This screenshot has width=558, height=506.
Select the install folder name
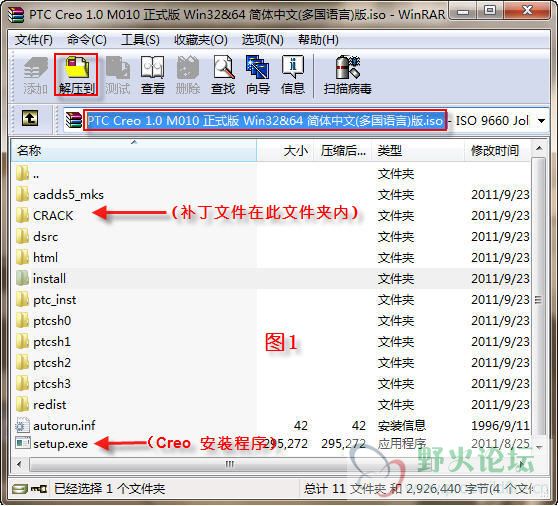coord(49,279)
